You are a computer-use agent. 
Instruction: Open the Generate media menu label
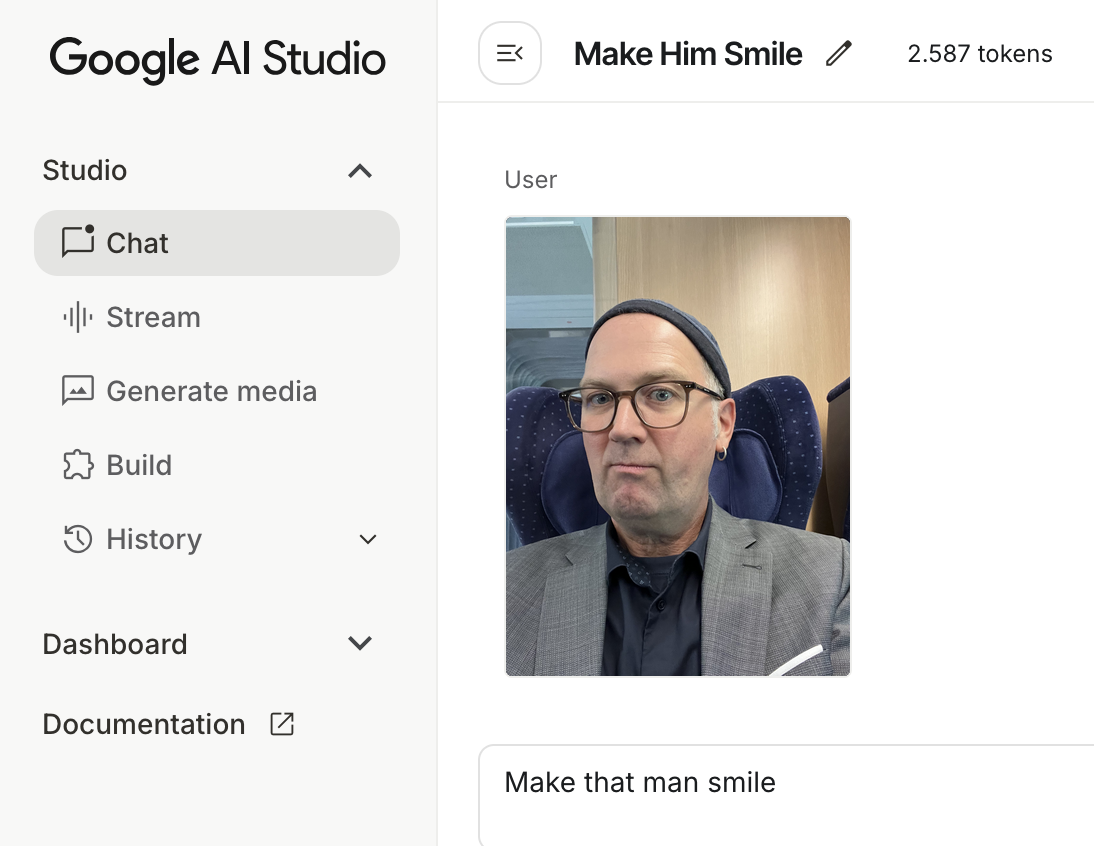211,391
